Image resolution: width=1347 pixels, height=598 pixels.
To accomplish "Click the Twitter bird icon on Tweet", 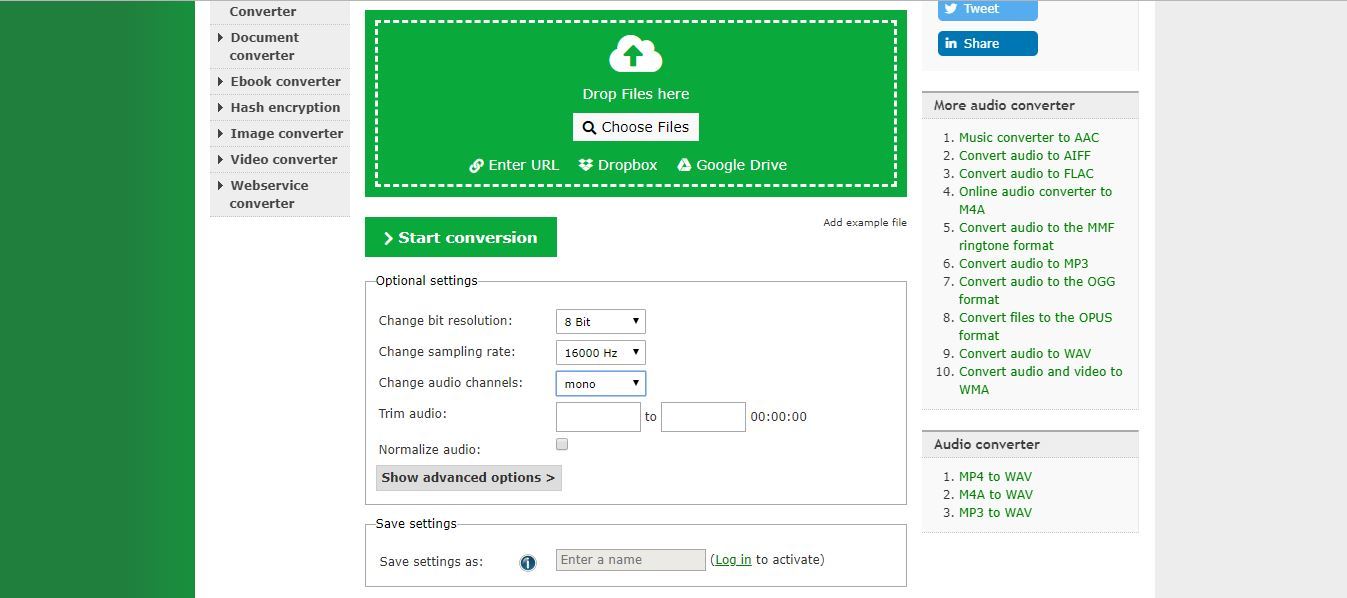I will click(951, 9).
